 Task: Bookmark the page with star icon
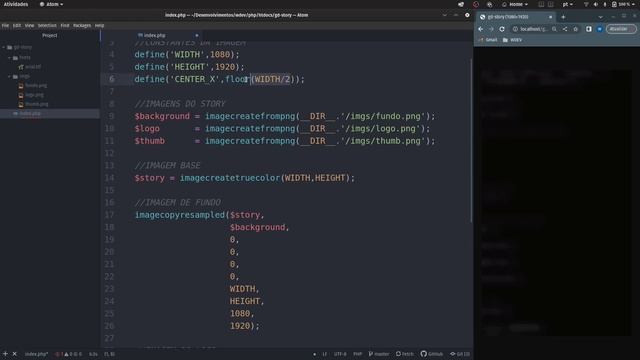tap(576, 29)
